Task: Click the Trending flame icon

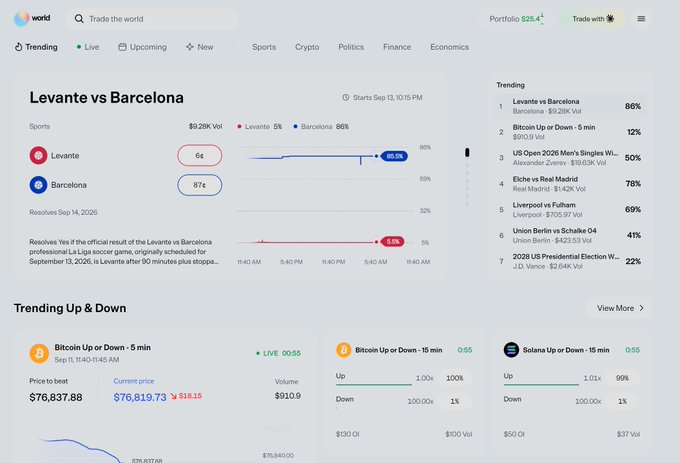Action: 18,47
